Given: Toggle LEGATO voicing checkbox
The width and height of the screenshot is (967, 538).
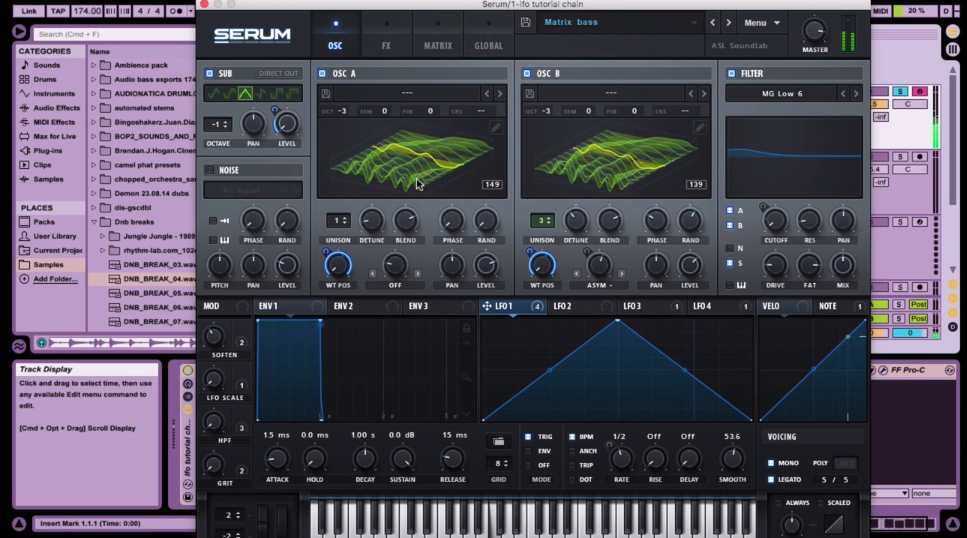Looking at the screenshot, I should point(771,479).
